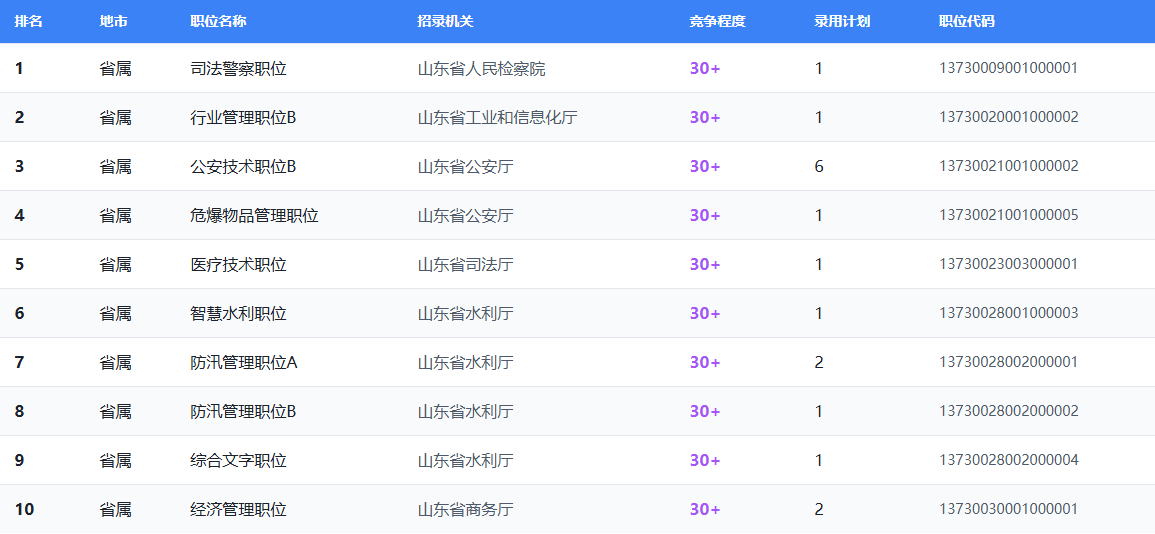Click the 30+ competition value for 防汛管理职位A
The image size is (1155, 534).
point(704,363)
